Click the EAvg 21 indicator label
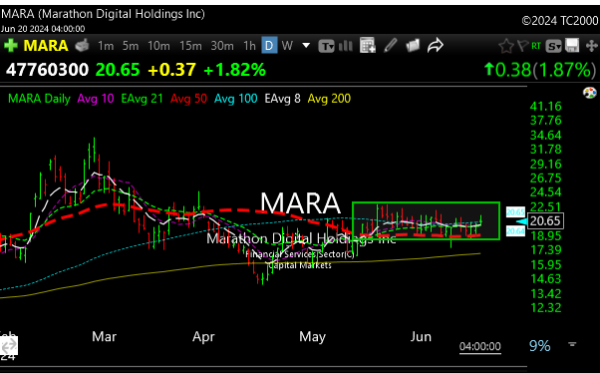This screenshot has width=600, height=373. (142, 99)
